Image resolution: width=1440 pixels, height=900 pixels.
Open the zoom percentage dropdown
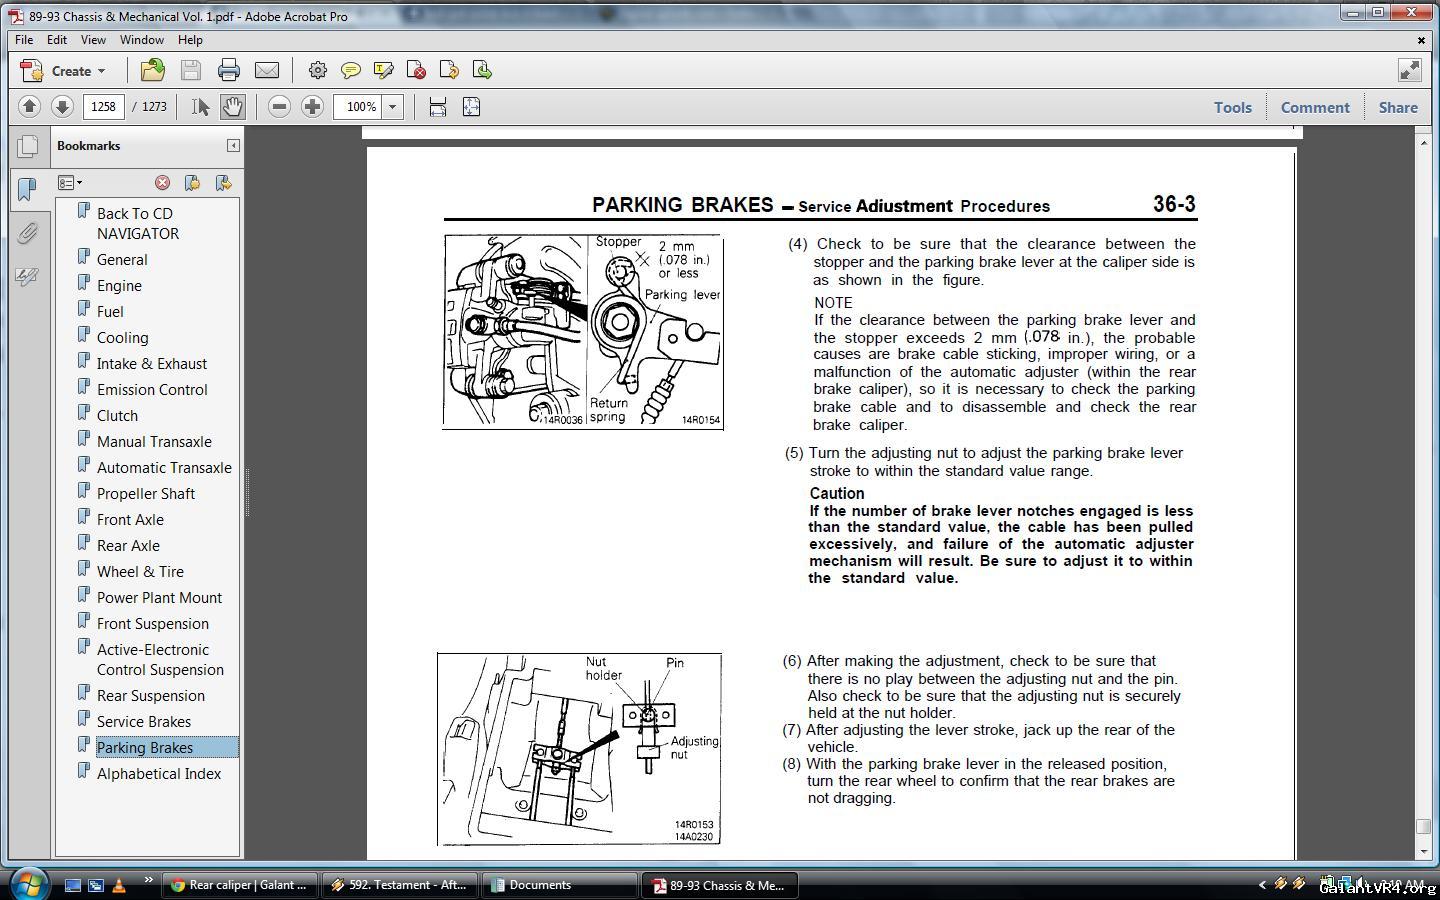(393, 107)
